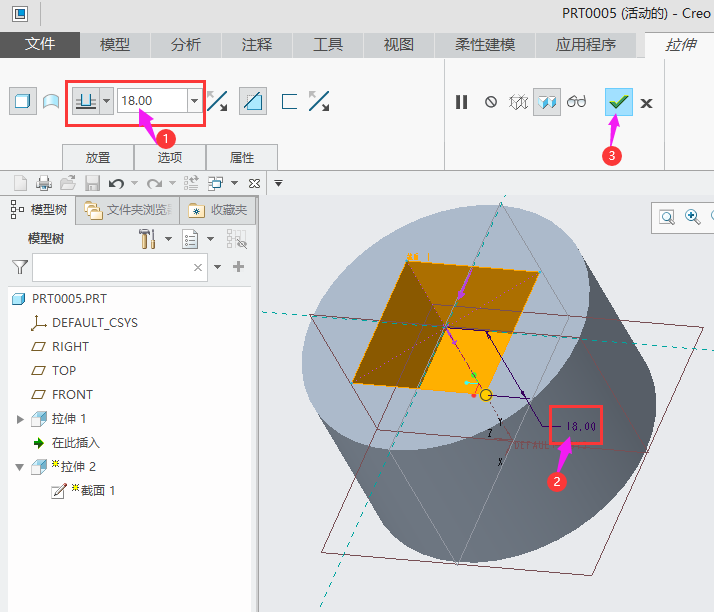Toggle the thicken sketch option

coord(290,101)
